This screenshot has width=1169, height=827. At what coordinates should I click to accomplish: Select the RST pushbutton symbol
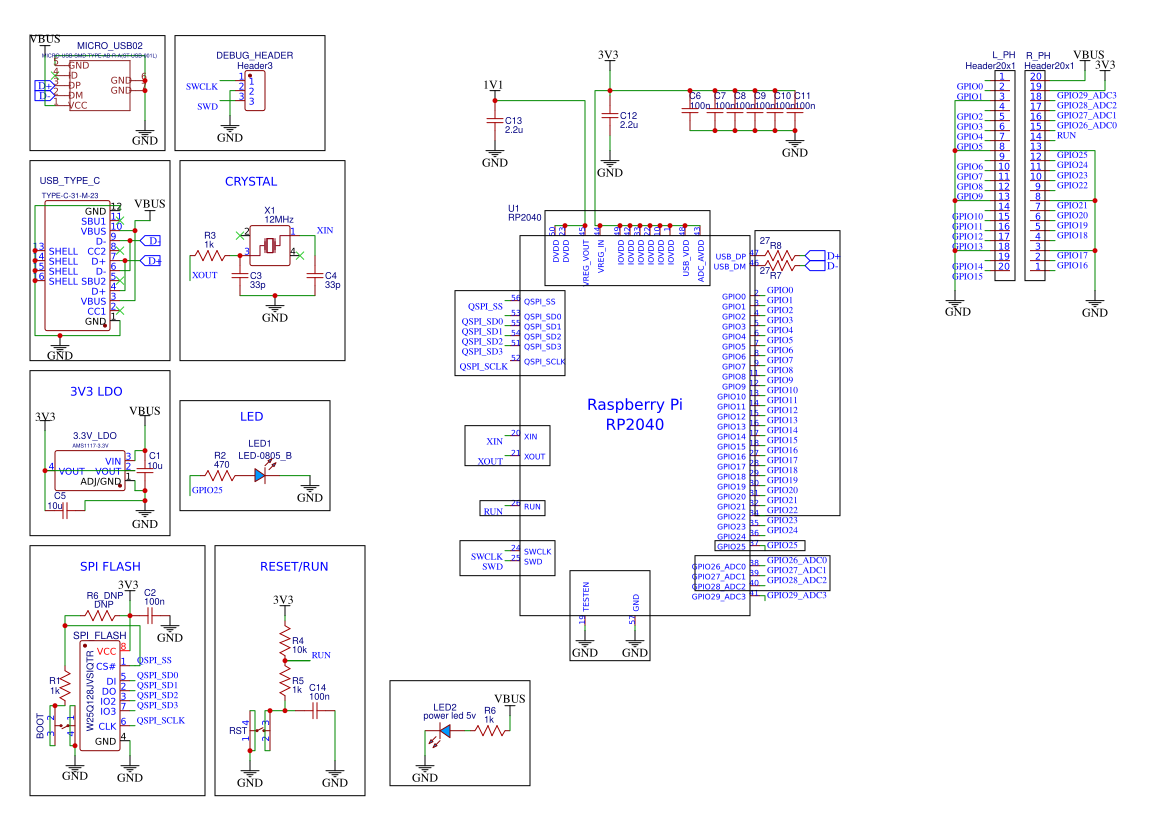259,731
